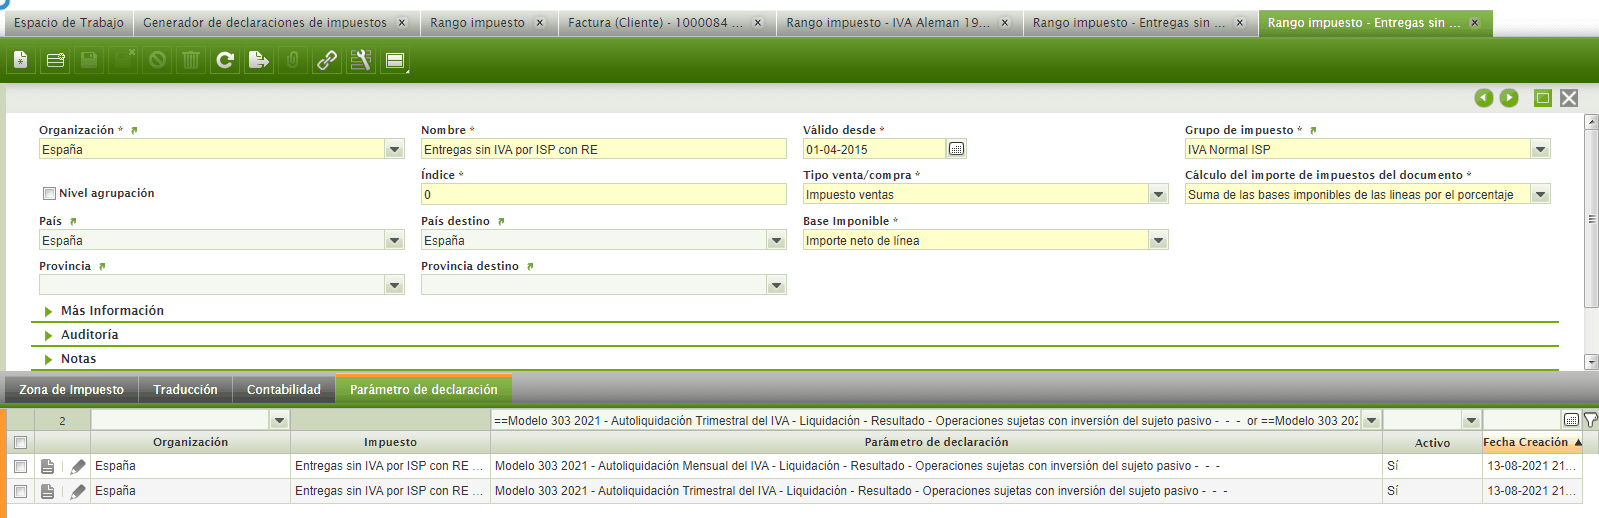Open the Provincia dropdown
The image size is (1599, 518).
tap(394, 285)
